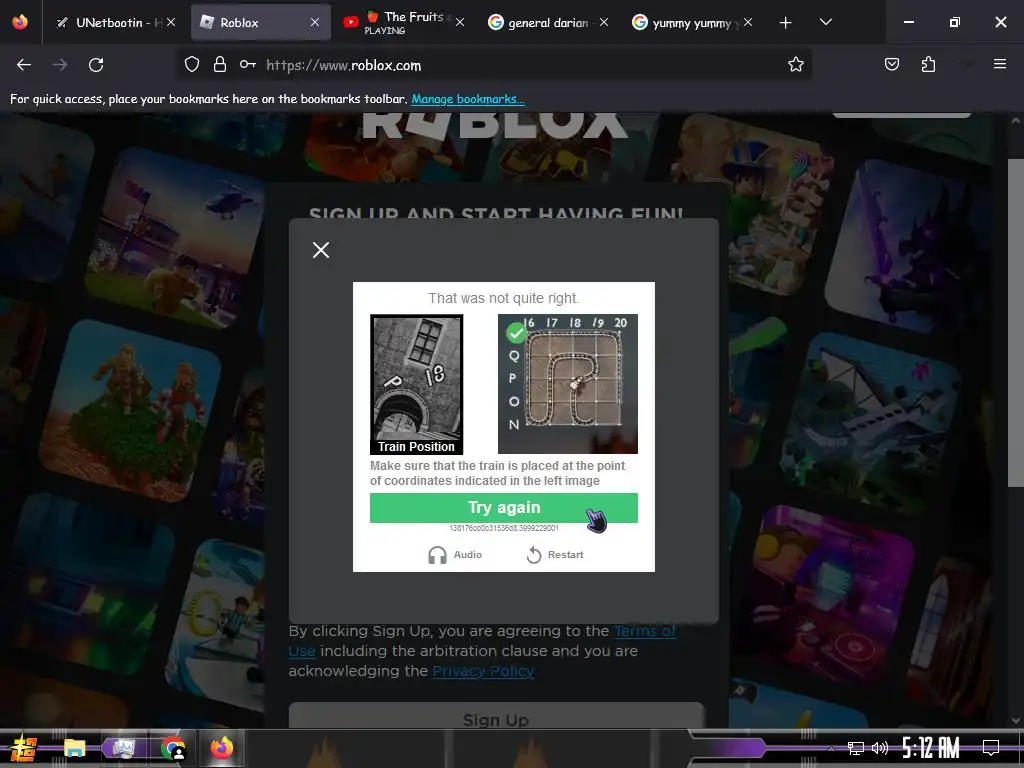The height and width of the screenshot is (768, 1024).
Task: Close the yummy yummy tab
Action: 748,22
